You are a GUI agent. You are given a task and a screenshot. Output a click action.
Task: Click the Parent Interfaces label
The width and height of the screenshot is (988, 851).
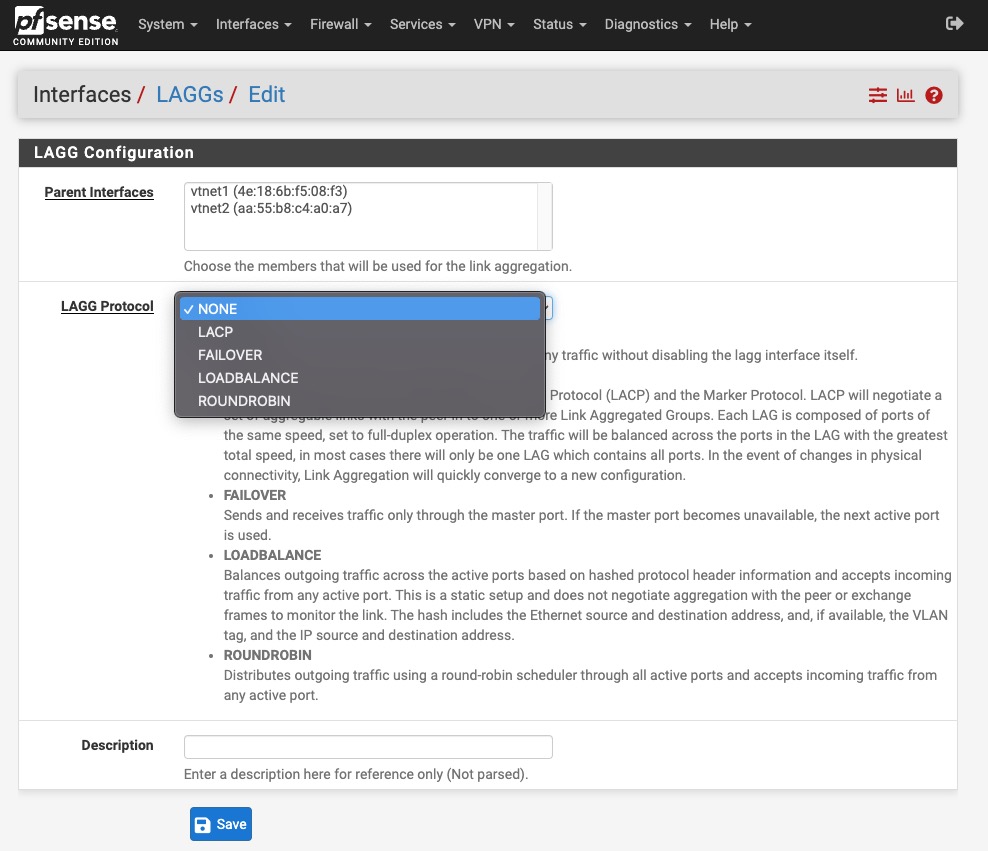[x=99, y=192]
